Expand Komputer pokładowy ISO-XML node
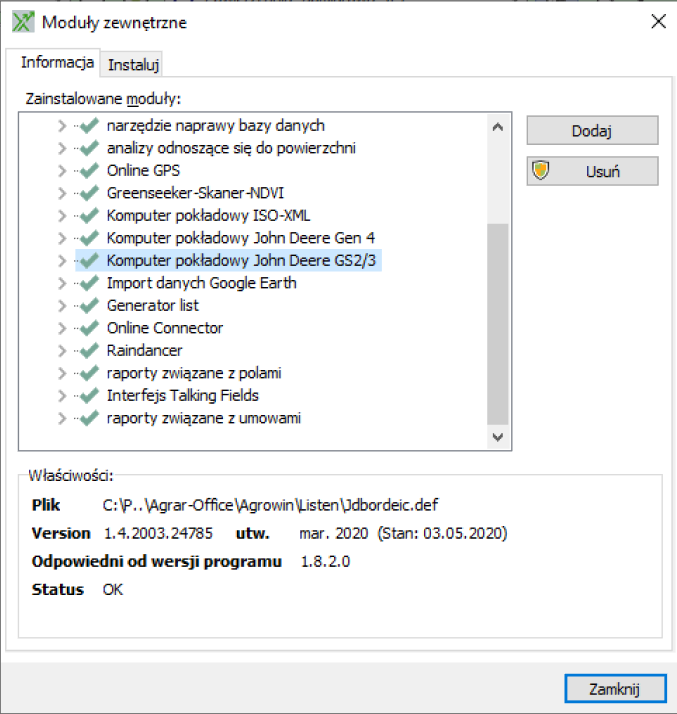Viewport: 677px width, 714px height. pyautogui.click(x=62, y=216)
